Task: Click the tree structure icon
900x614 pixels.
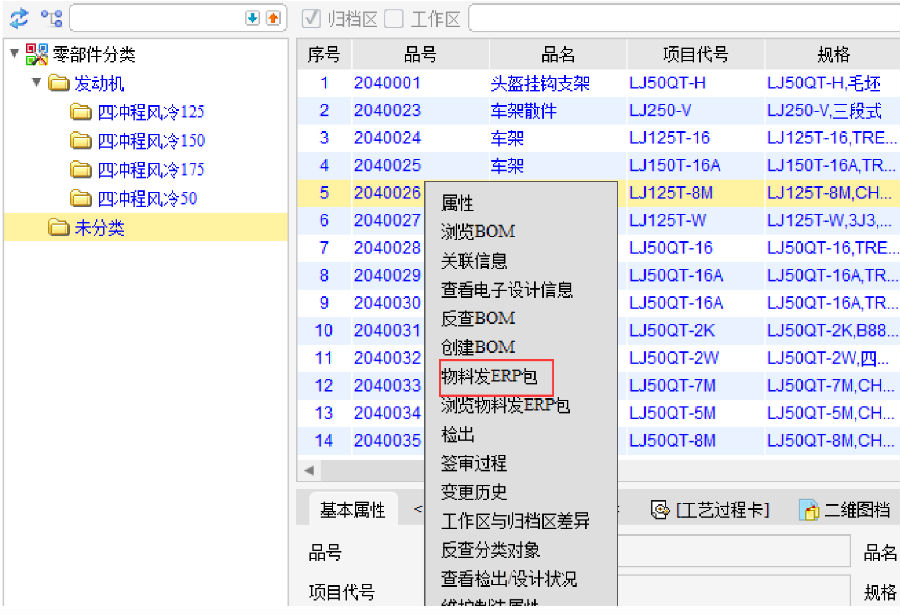Action: (x=51, y=18)
